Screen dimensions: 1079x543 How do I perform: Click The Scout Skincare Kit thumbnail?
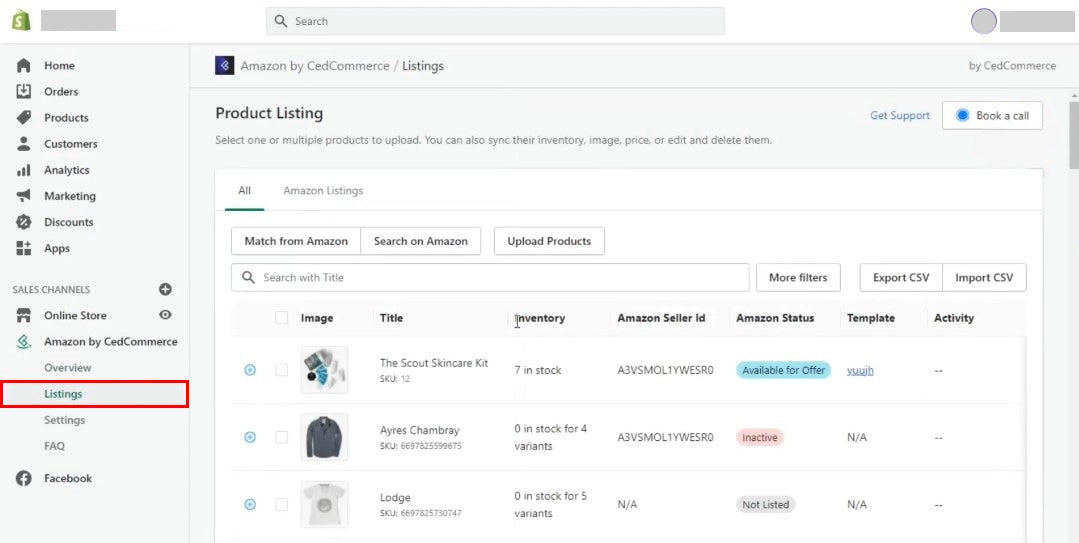[324, 370]
